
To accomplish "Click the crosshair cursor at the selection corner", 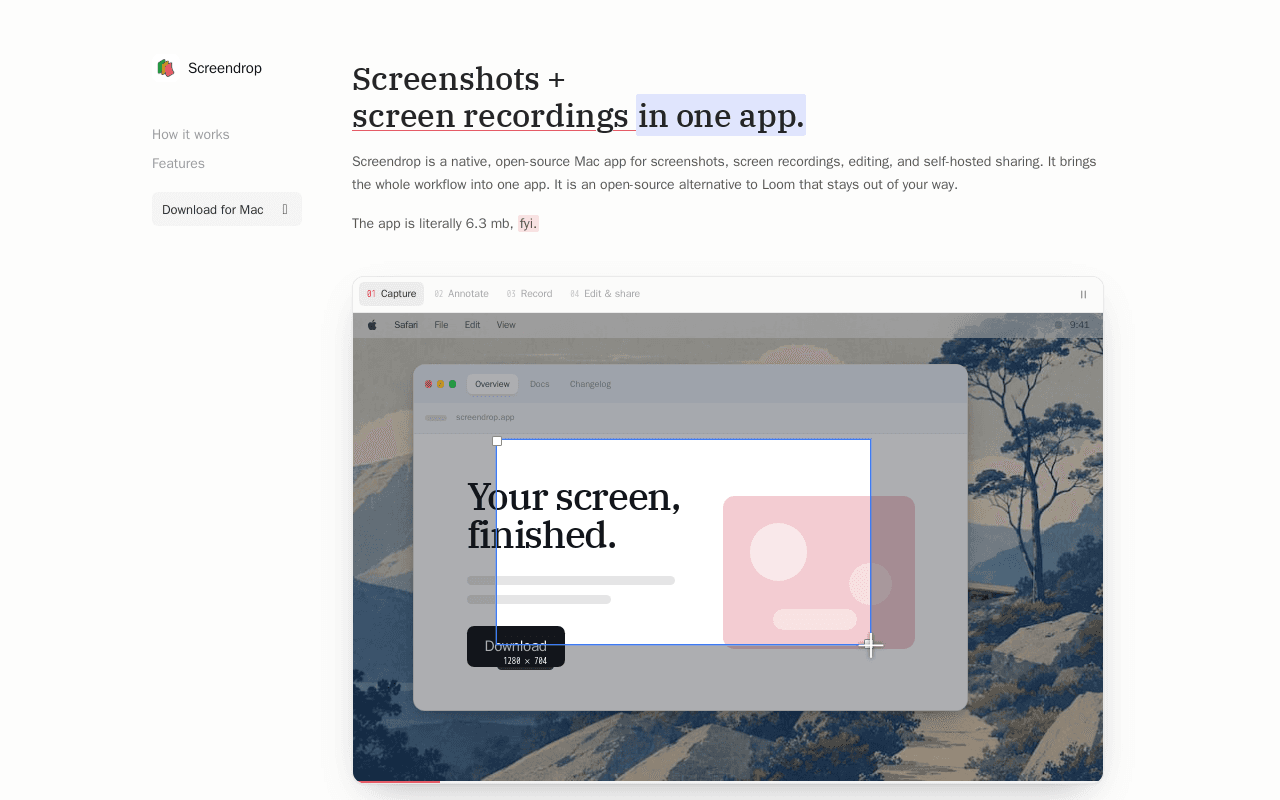I will [x=871, y=645].
